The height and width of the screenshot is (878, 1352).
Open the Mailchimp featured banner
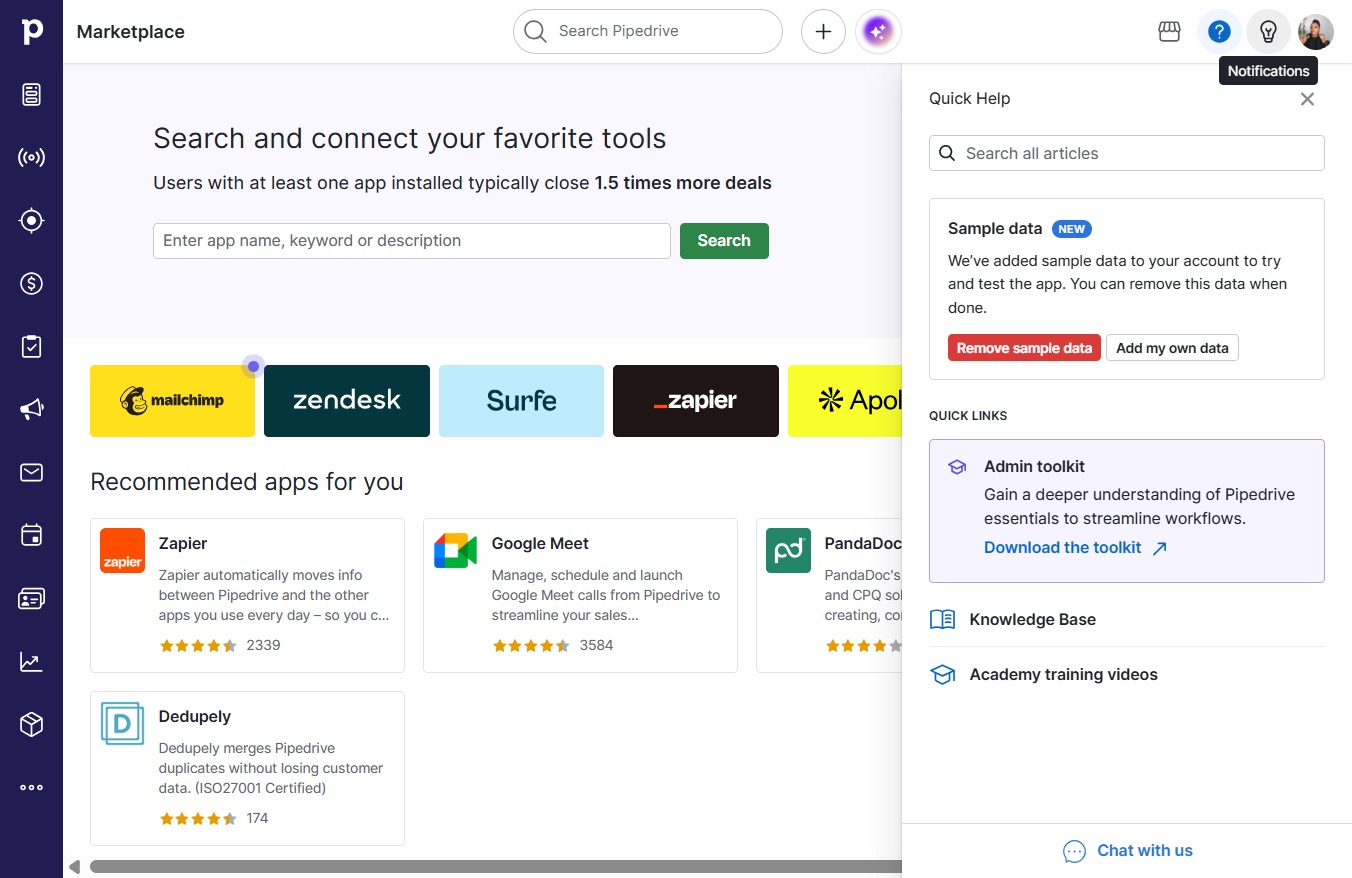click(x=172, y=401)
